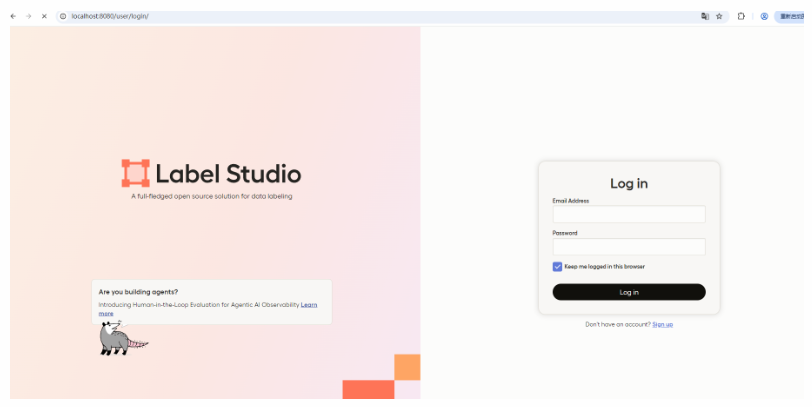
Task: Click the opossum mascot illustration
Action: pyautogui.click(x=123, y=338)
